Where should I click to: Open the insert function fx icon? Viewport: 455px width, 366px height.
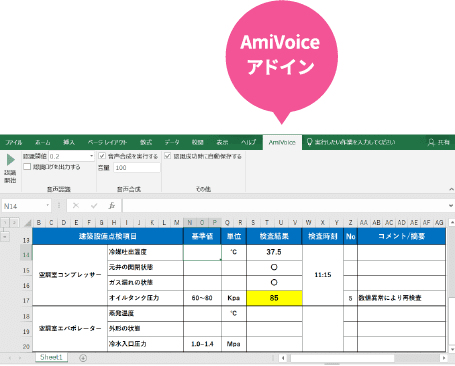pos(112,206)
